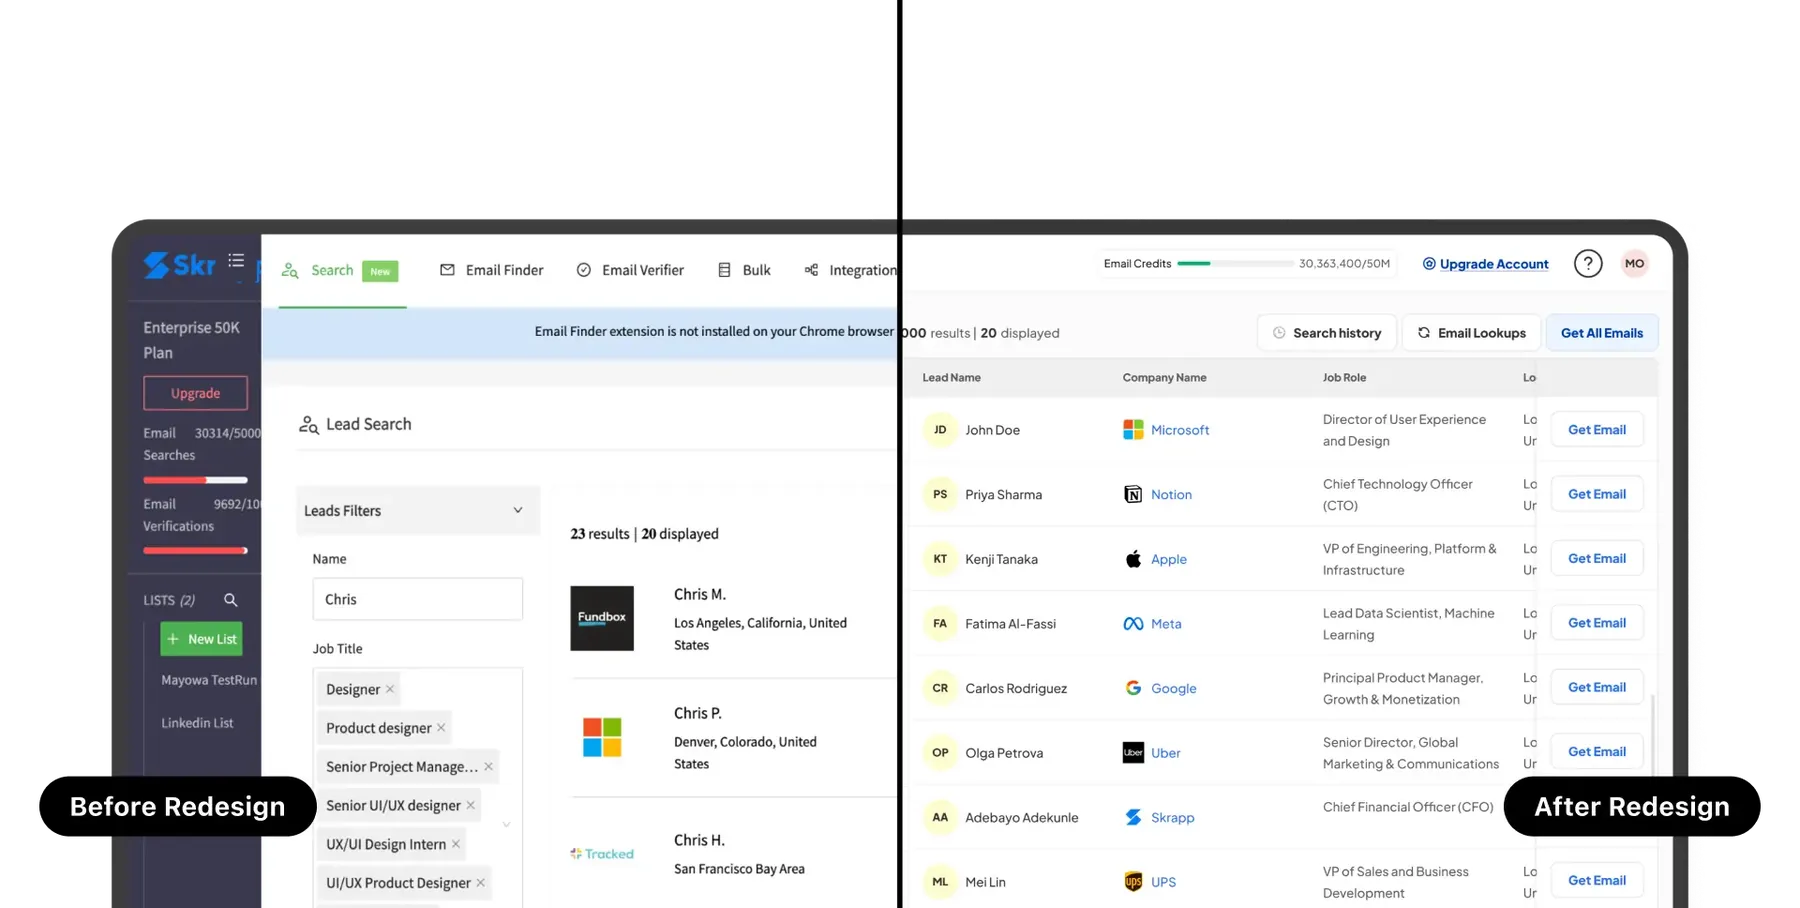Remove the Product designer tag

[441, 728]
